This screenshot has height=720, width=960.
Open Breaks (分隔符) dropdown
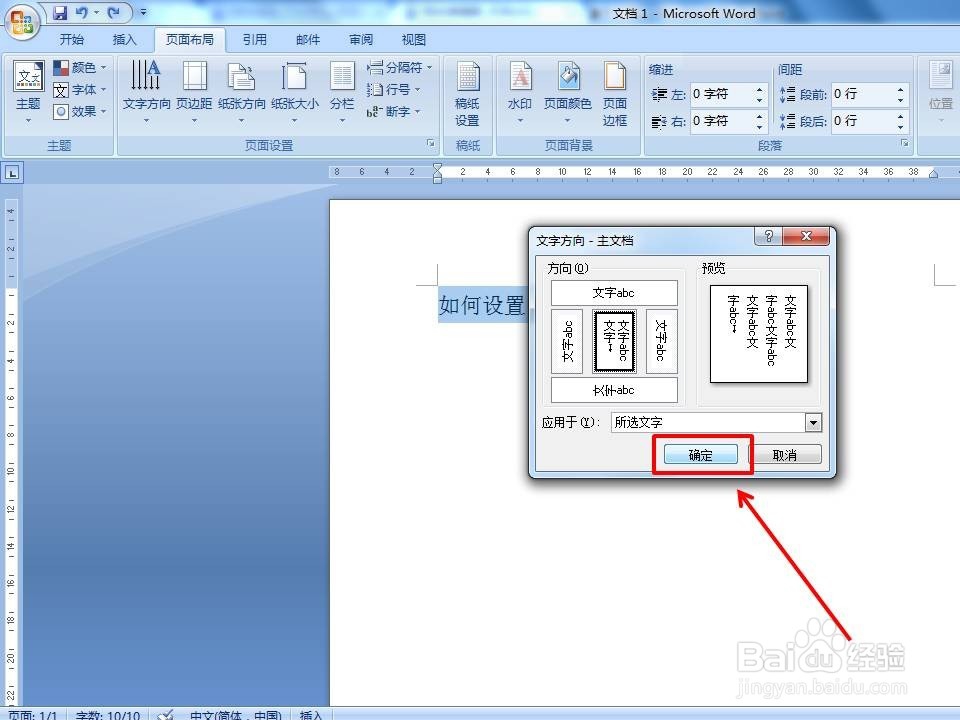click(x=400, y=67)
